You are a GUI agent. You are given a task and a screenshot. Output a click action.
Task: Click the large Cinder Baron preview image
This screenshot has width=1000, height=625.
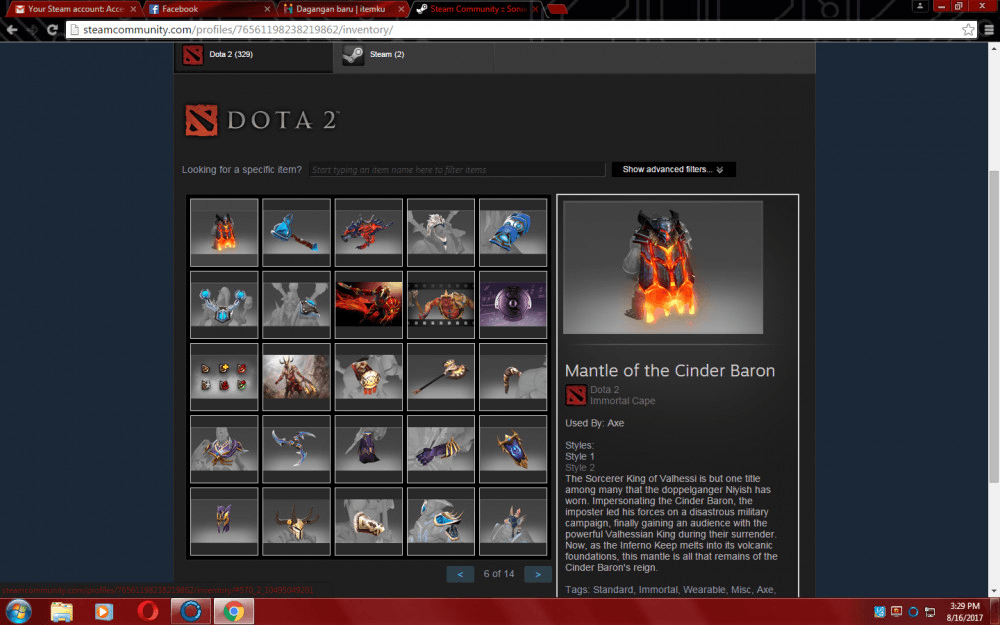point(662,267)
